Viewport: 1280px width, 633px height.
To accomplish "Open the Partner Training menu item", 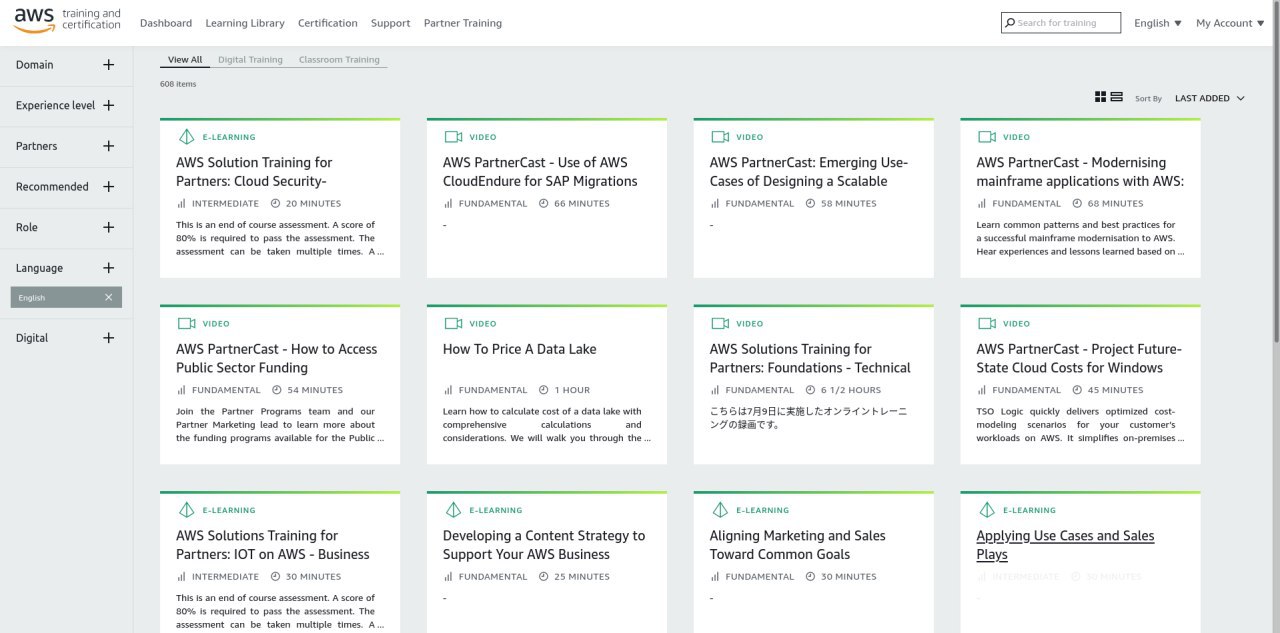I will coord(463,23).
